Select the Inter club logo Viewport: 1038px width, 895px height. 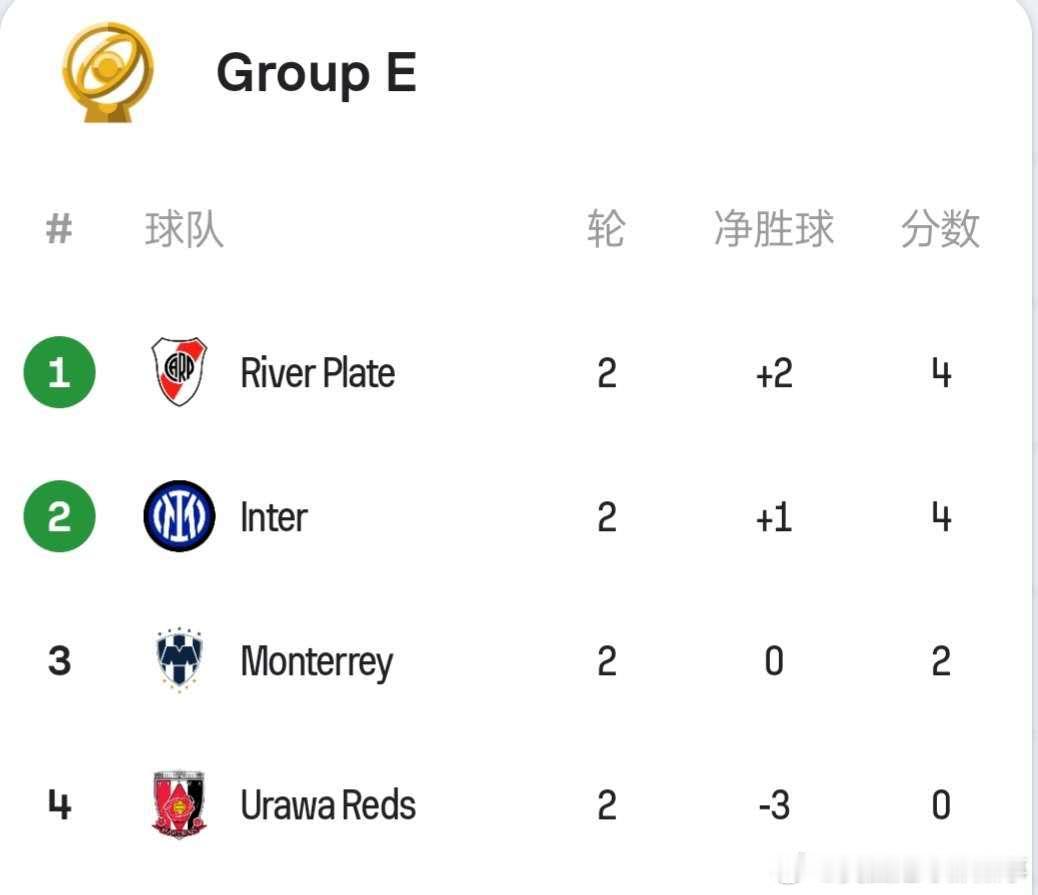[x=179, y=516]
